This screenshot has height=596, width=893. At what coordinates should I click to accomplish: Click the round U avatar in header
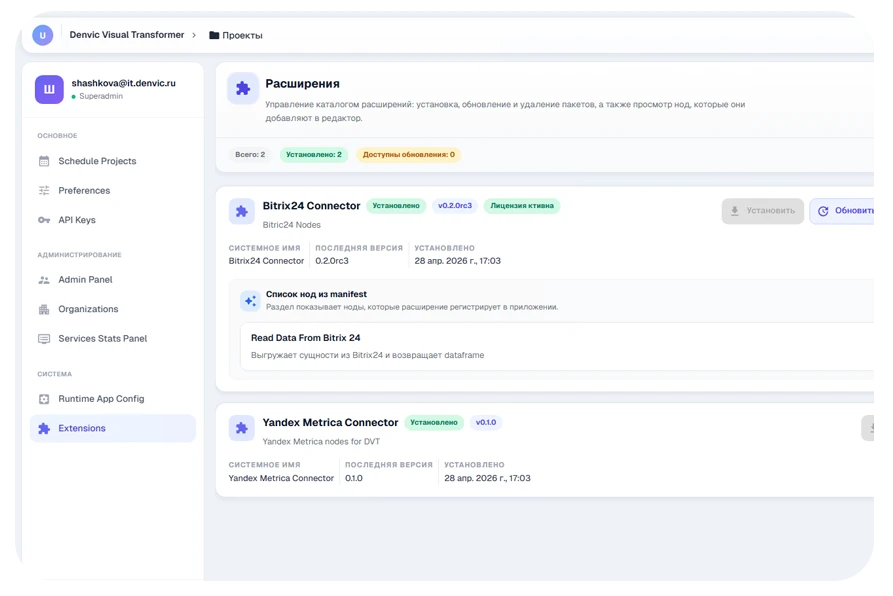click(43, 35)
